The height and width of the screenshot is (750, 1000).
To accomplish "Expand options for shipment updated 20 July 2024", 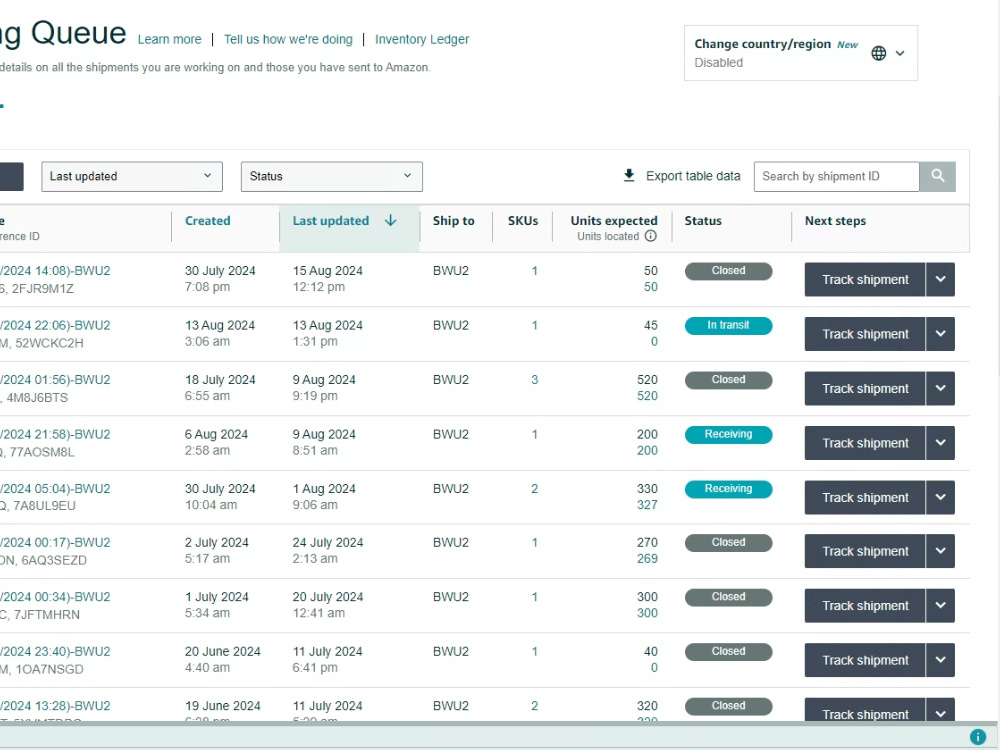I will click(x=940, y=606).
